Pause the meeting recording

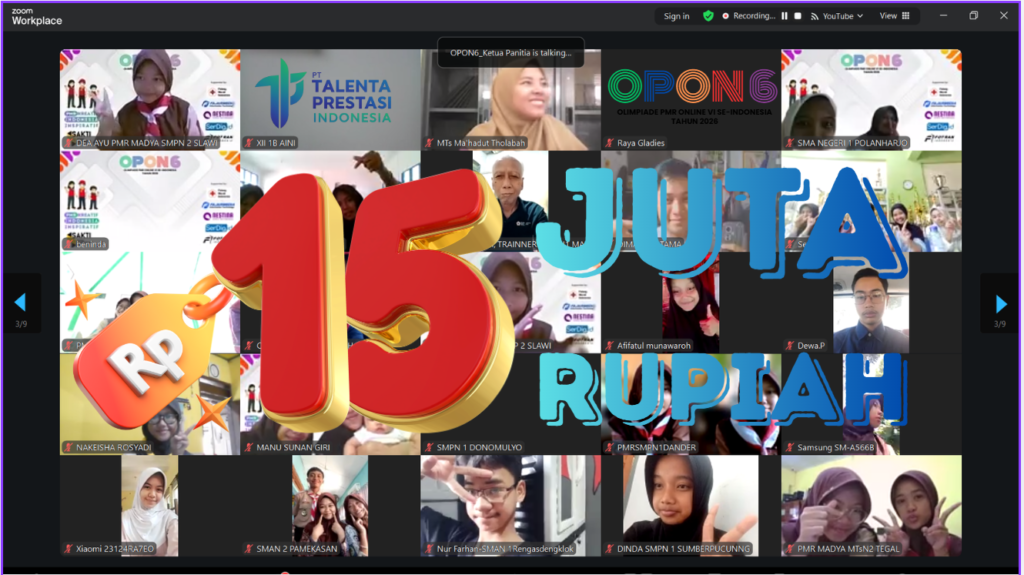(784, 16)
